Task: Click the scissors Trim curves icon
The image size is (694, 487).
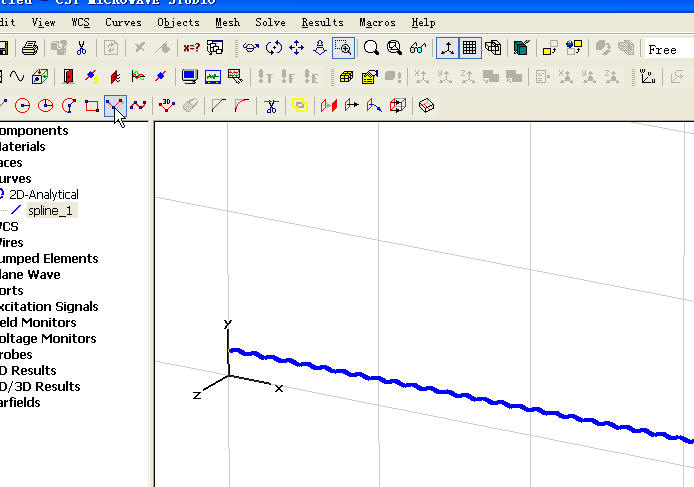Action: point(270,105)
